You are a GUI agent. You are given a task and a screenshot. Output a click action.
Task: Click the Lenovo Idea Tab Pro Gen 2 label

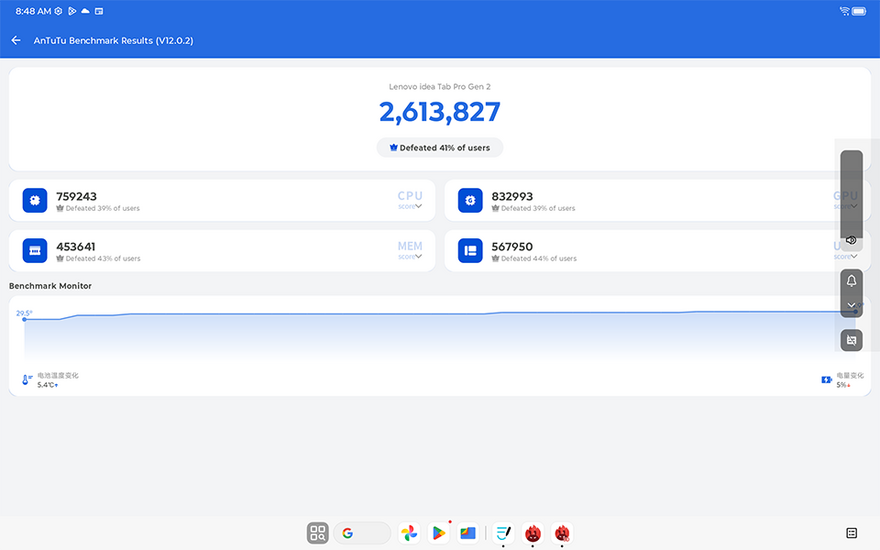(440, 86)
